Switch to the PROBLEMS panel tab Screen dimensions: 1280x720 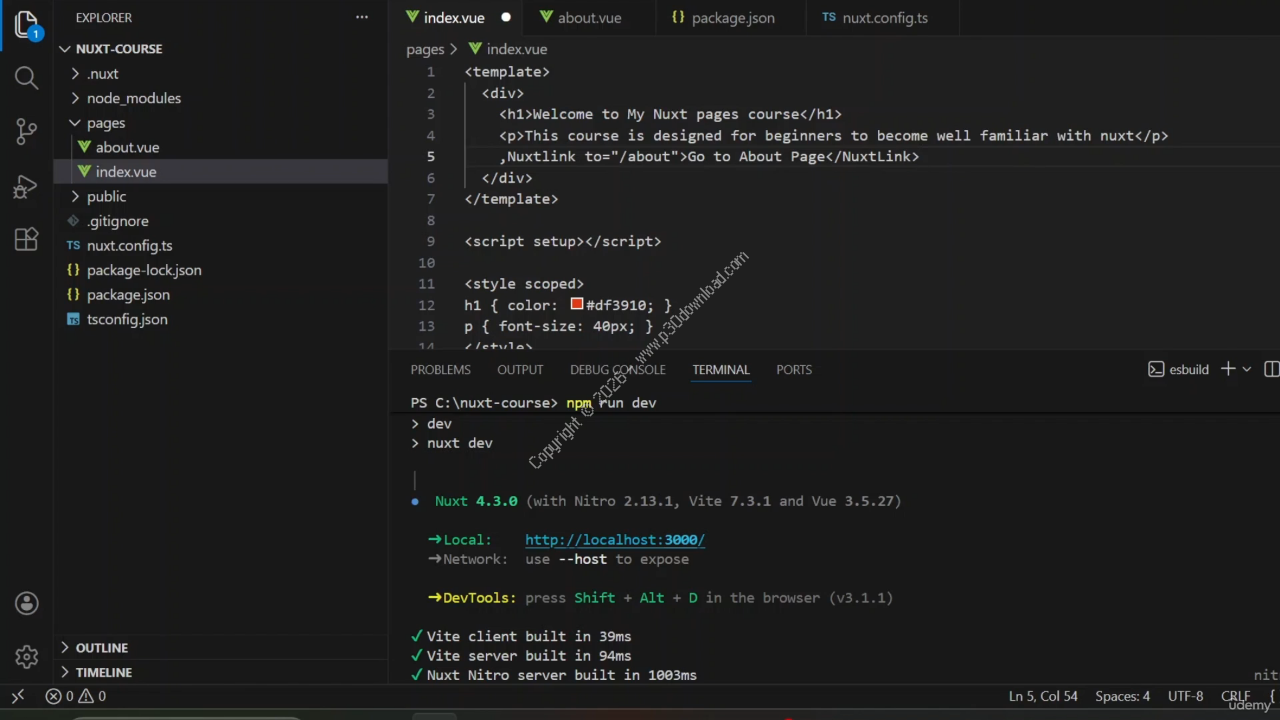(440, 369)
